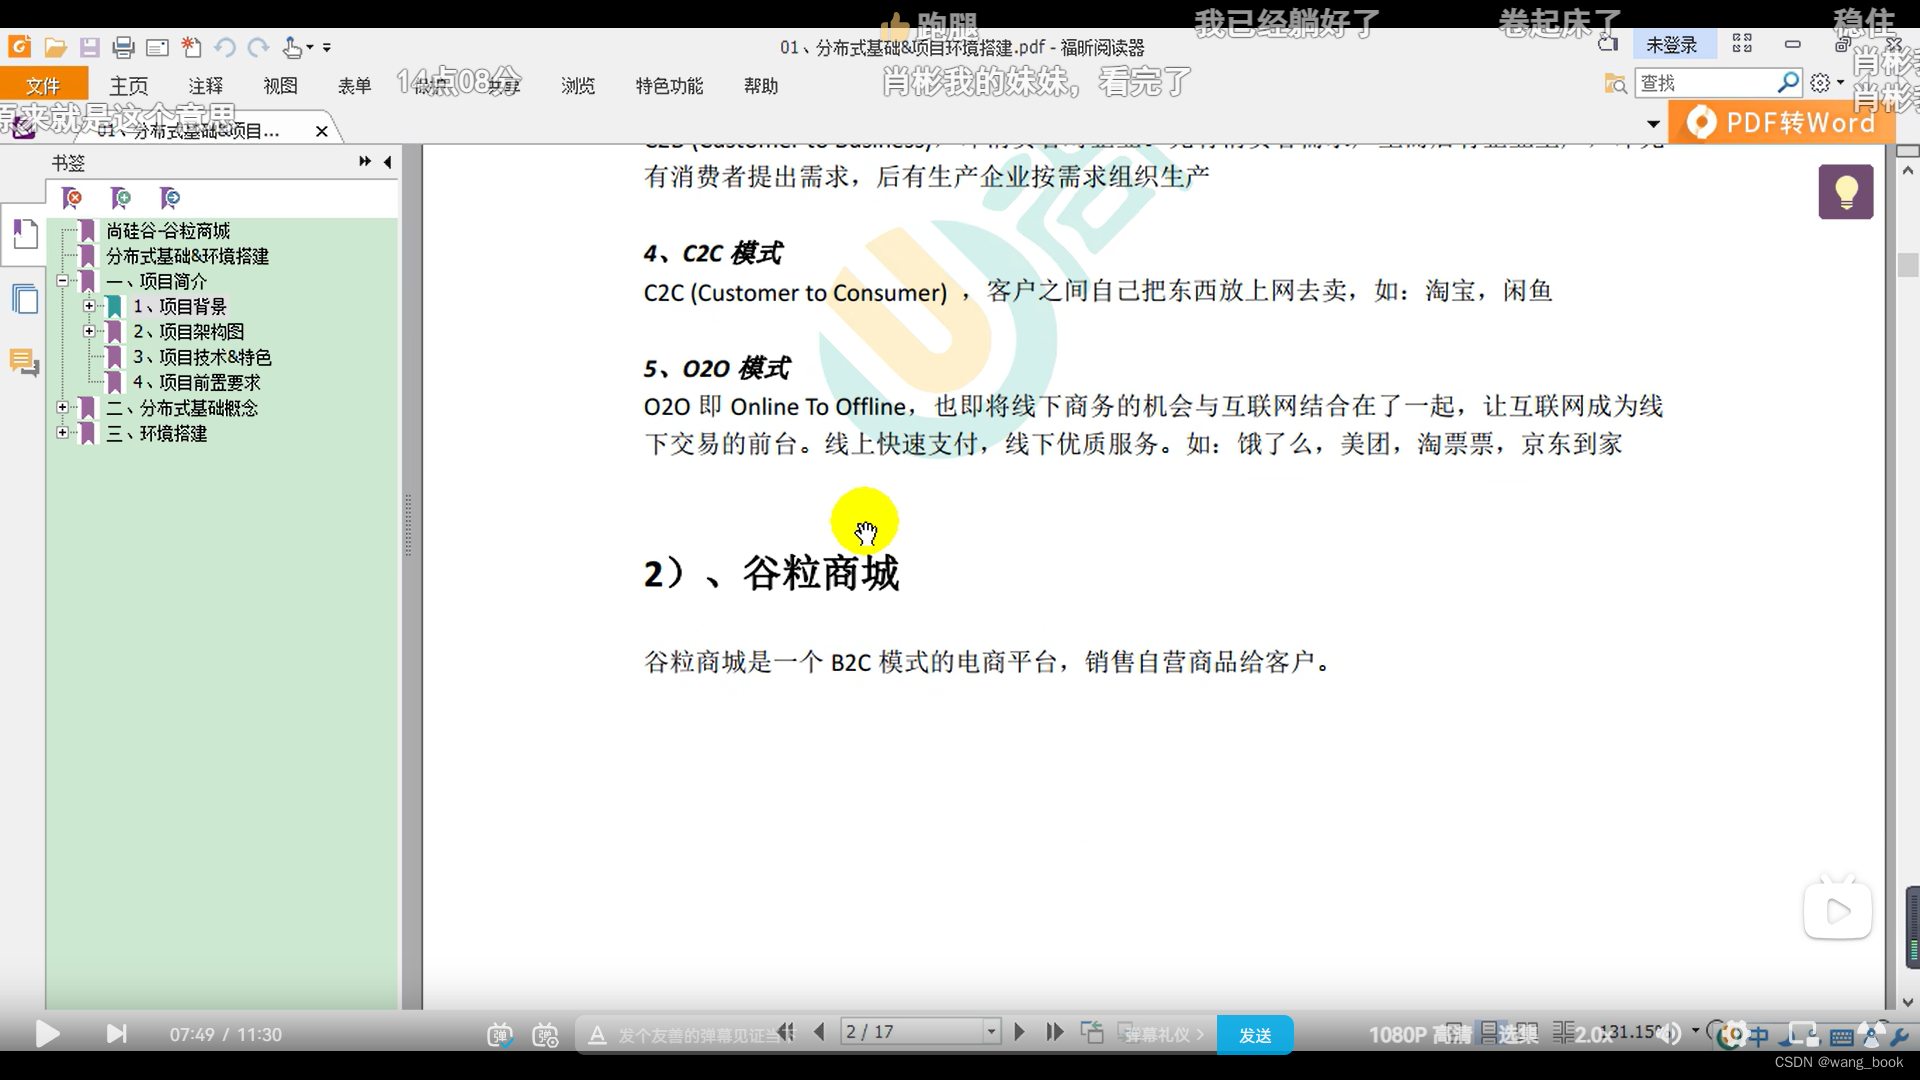Toggle danmaku display in the video player
This screenshot has width=1920, height=1080.
501,1036
